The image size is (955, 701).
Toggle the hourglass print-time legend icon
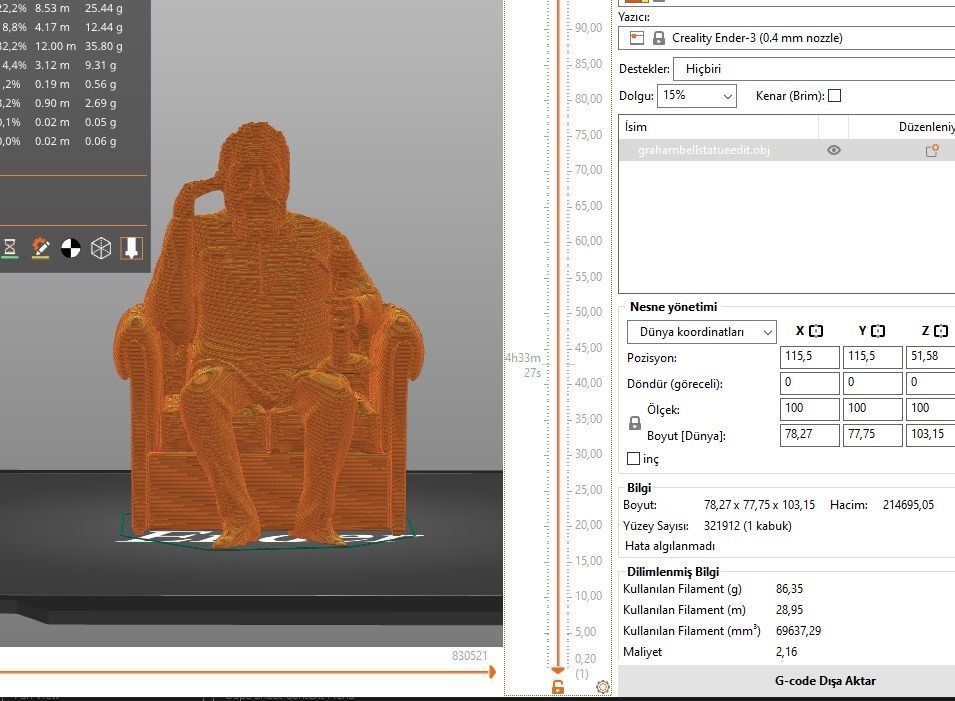(10, 248)
